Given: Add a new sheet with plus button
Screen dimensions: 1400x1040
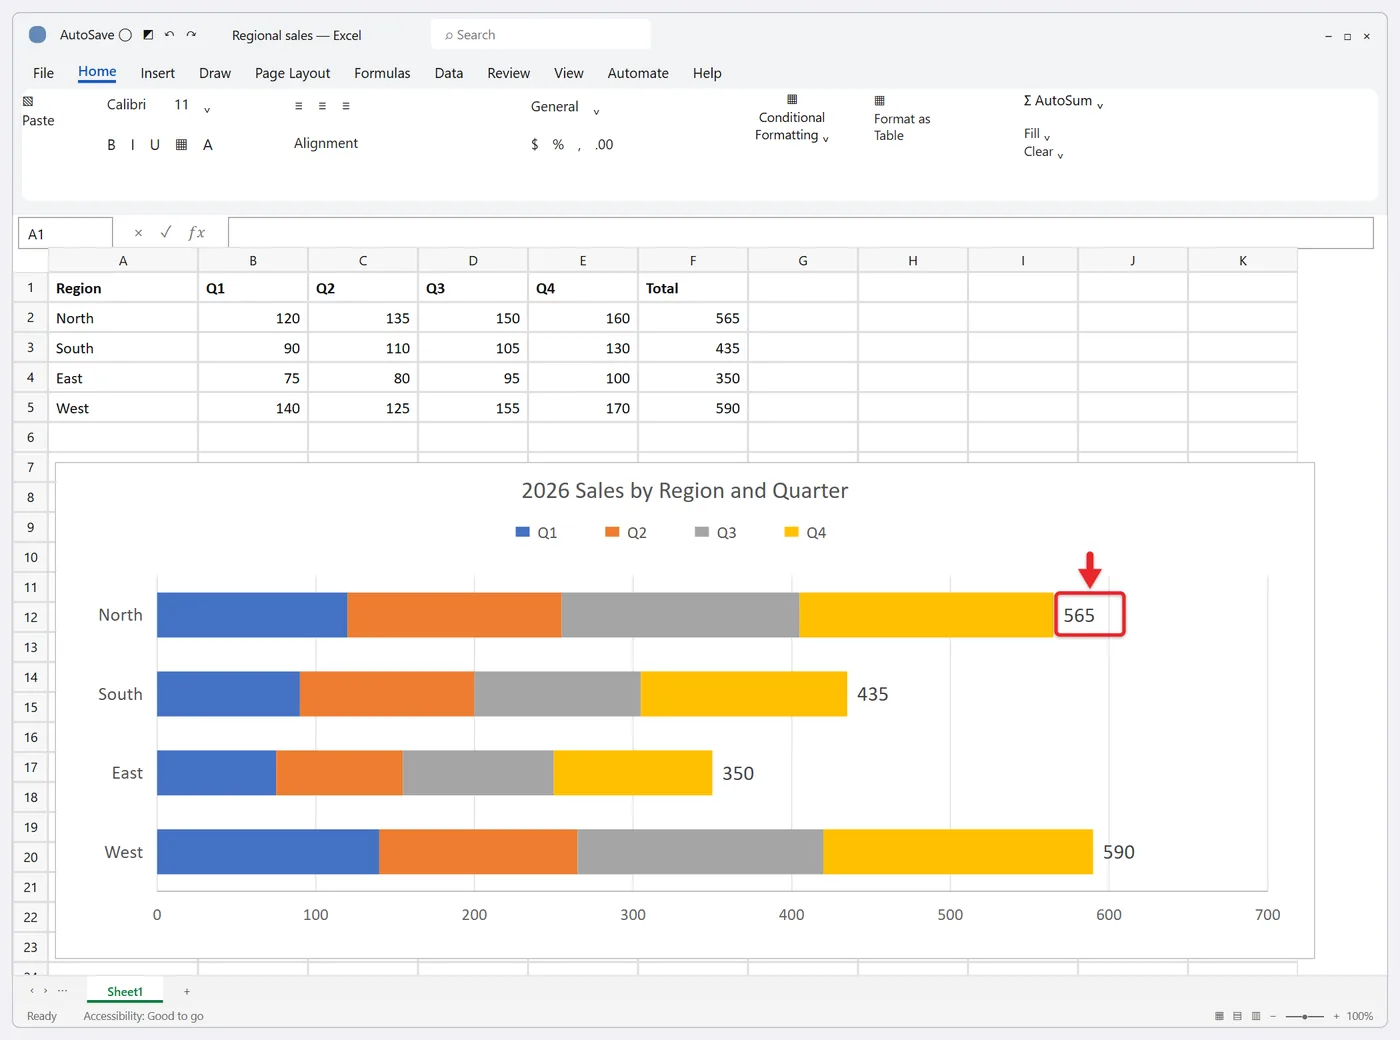Looking at the screenshot, I should 187,992.
